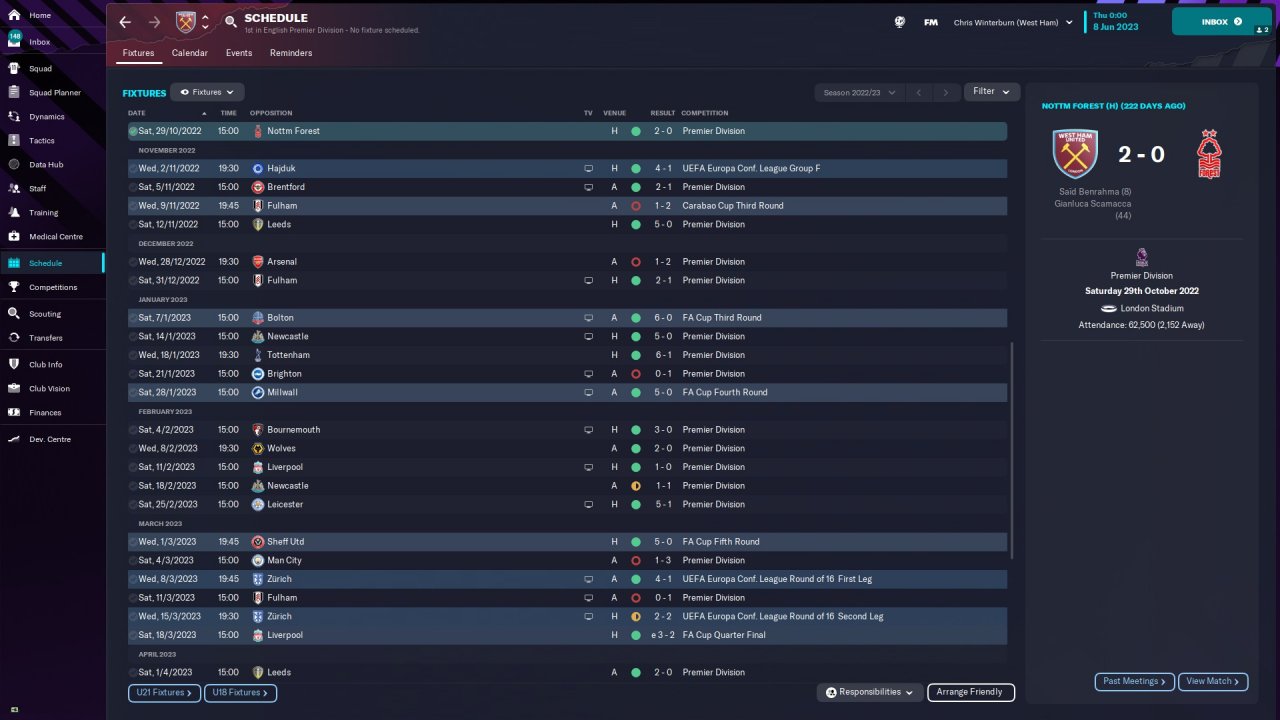Go to the previous season with left chevron
Screen dimensions: 1280x720
[x=919, y=93]
